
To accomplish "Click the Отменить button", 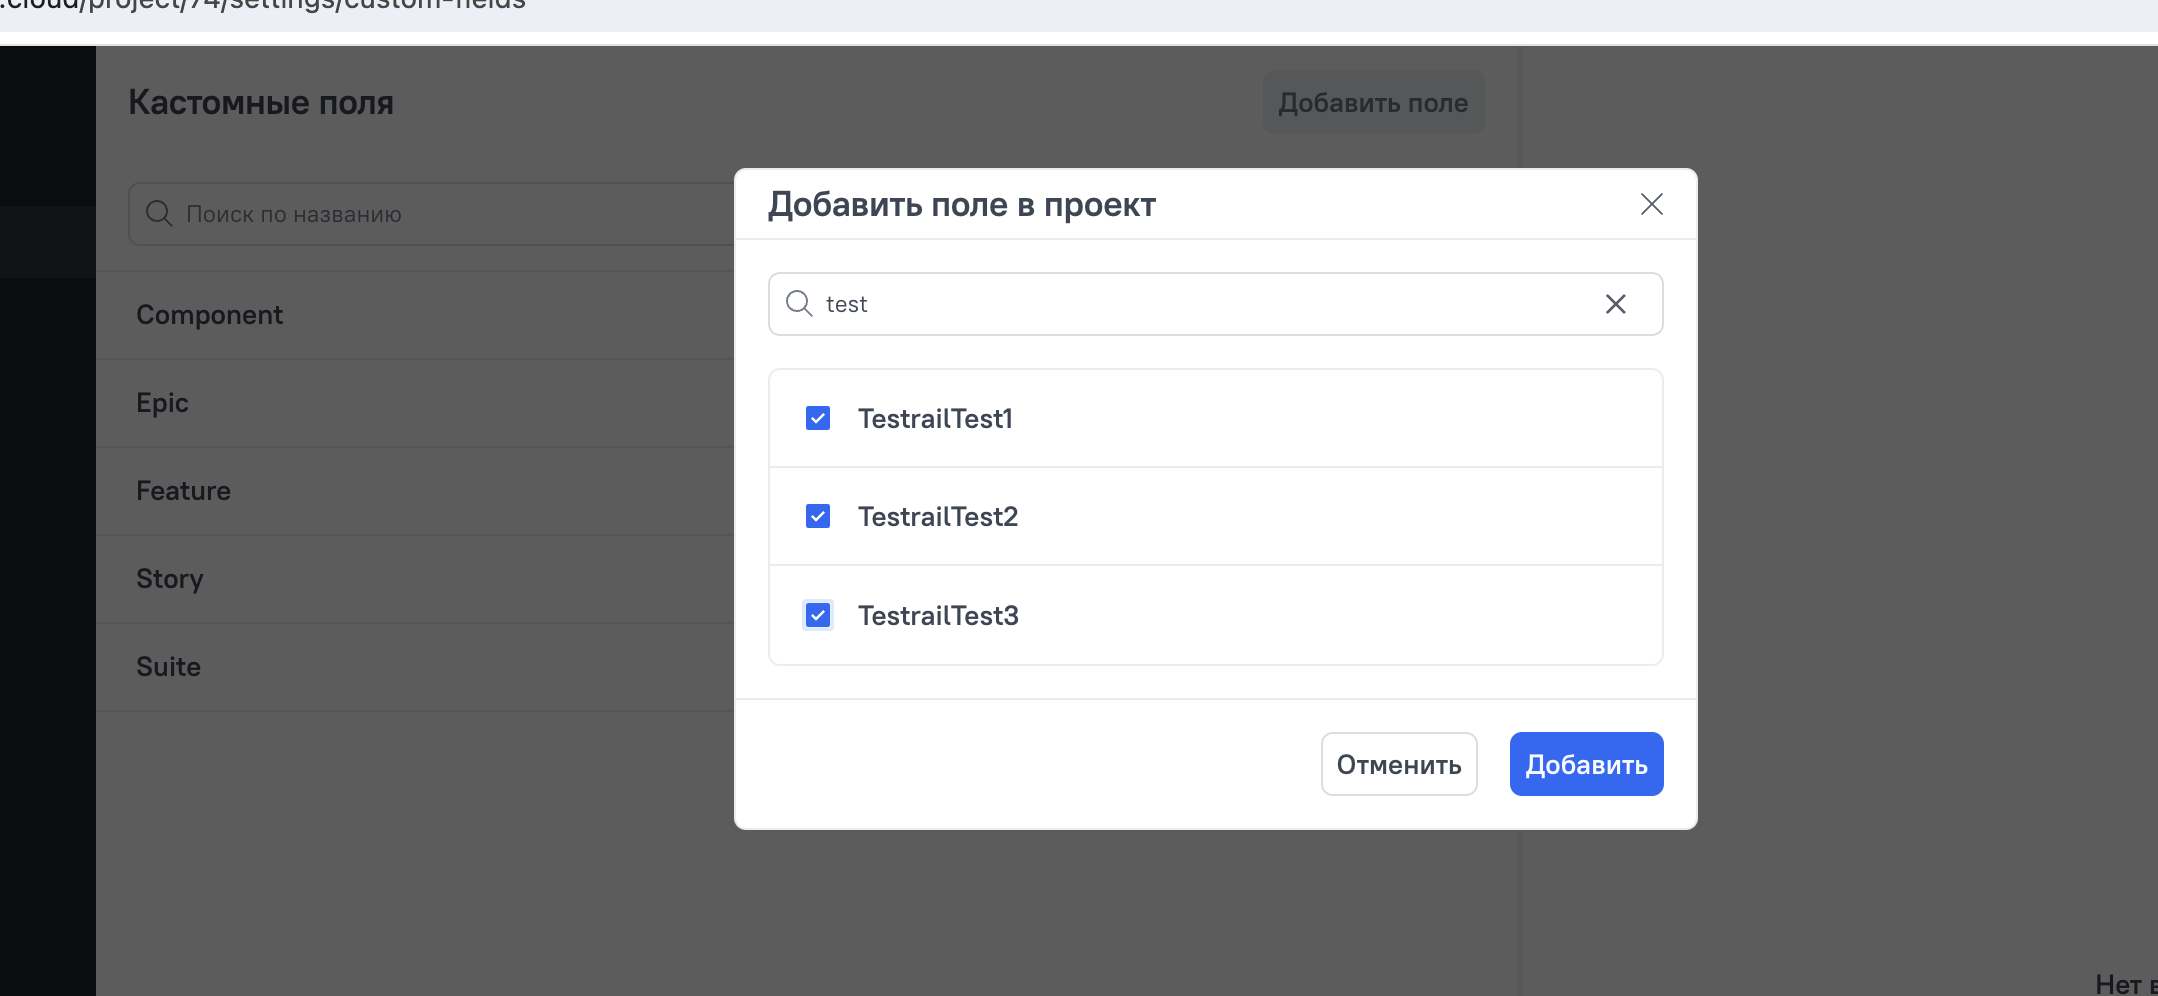I will [1399, 764].
